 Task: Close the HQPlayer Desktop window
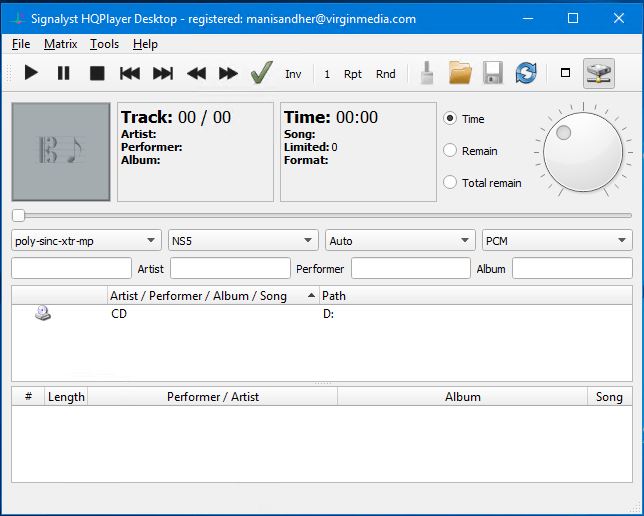(619, 18)
